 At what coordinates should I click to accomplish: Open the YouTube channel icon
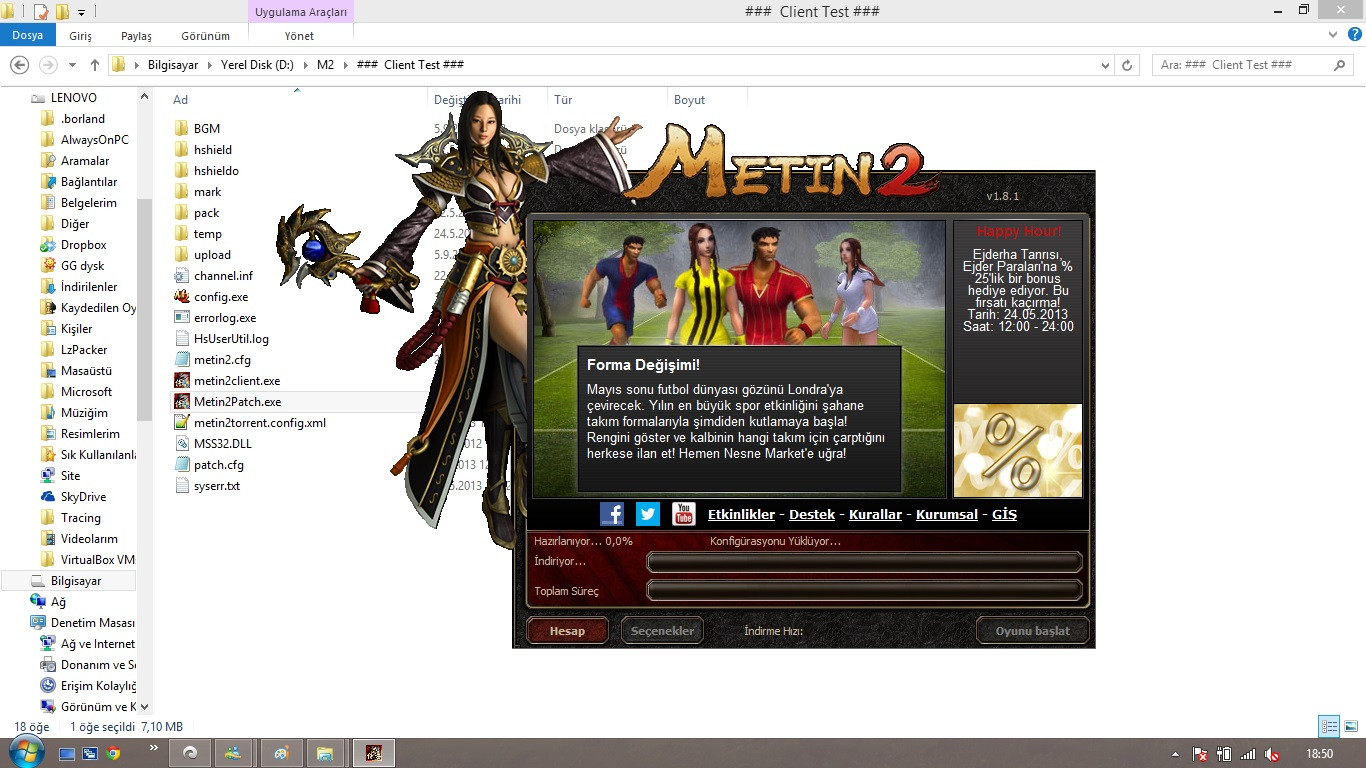683,515
